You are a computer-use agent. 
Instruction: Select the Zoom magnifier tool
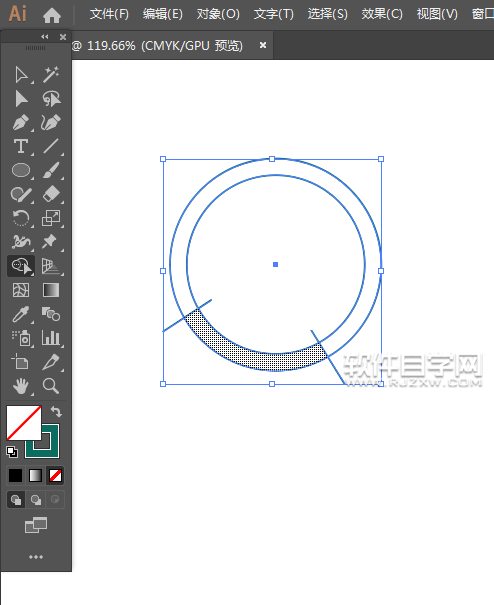(51, 386)
